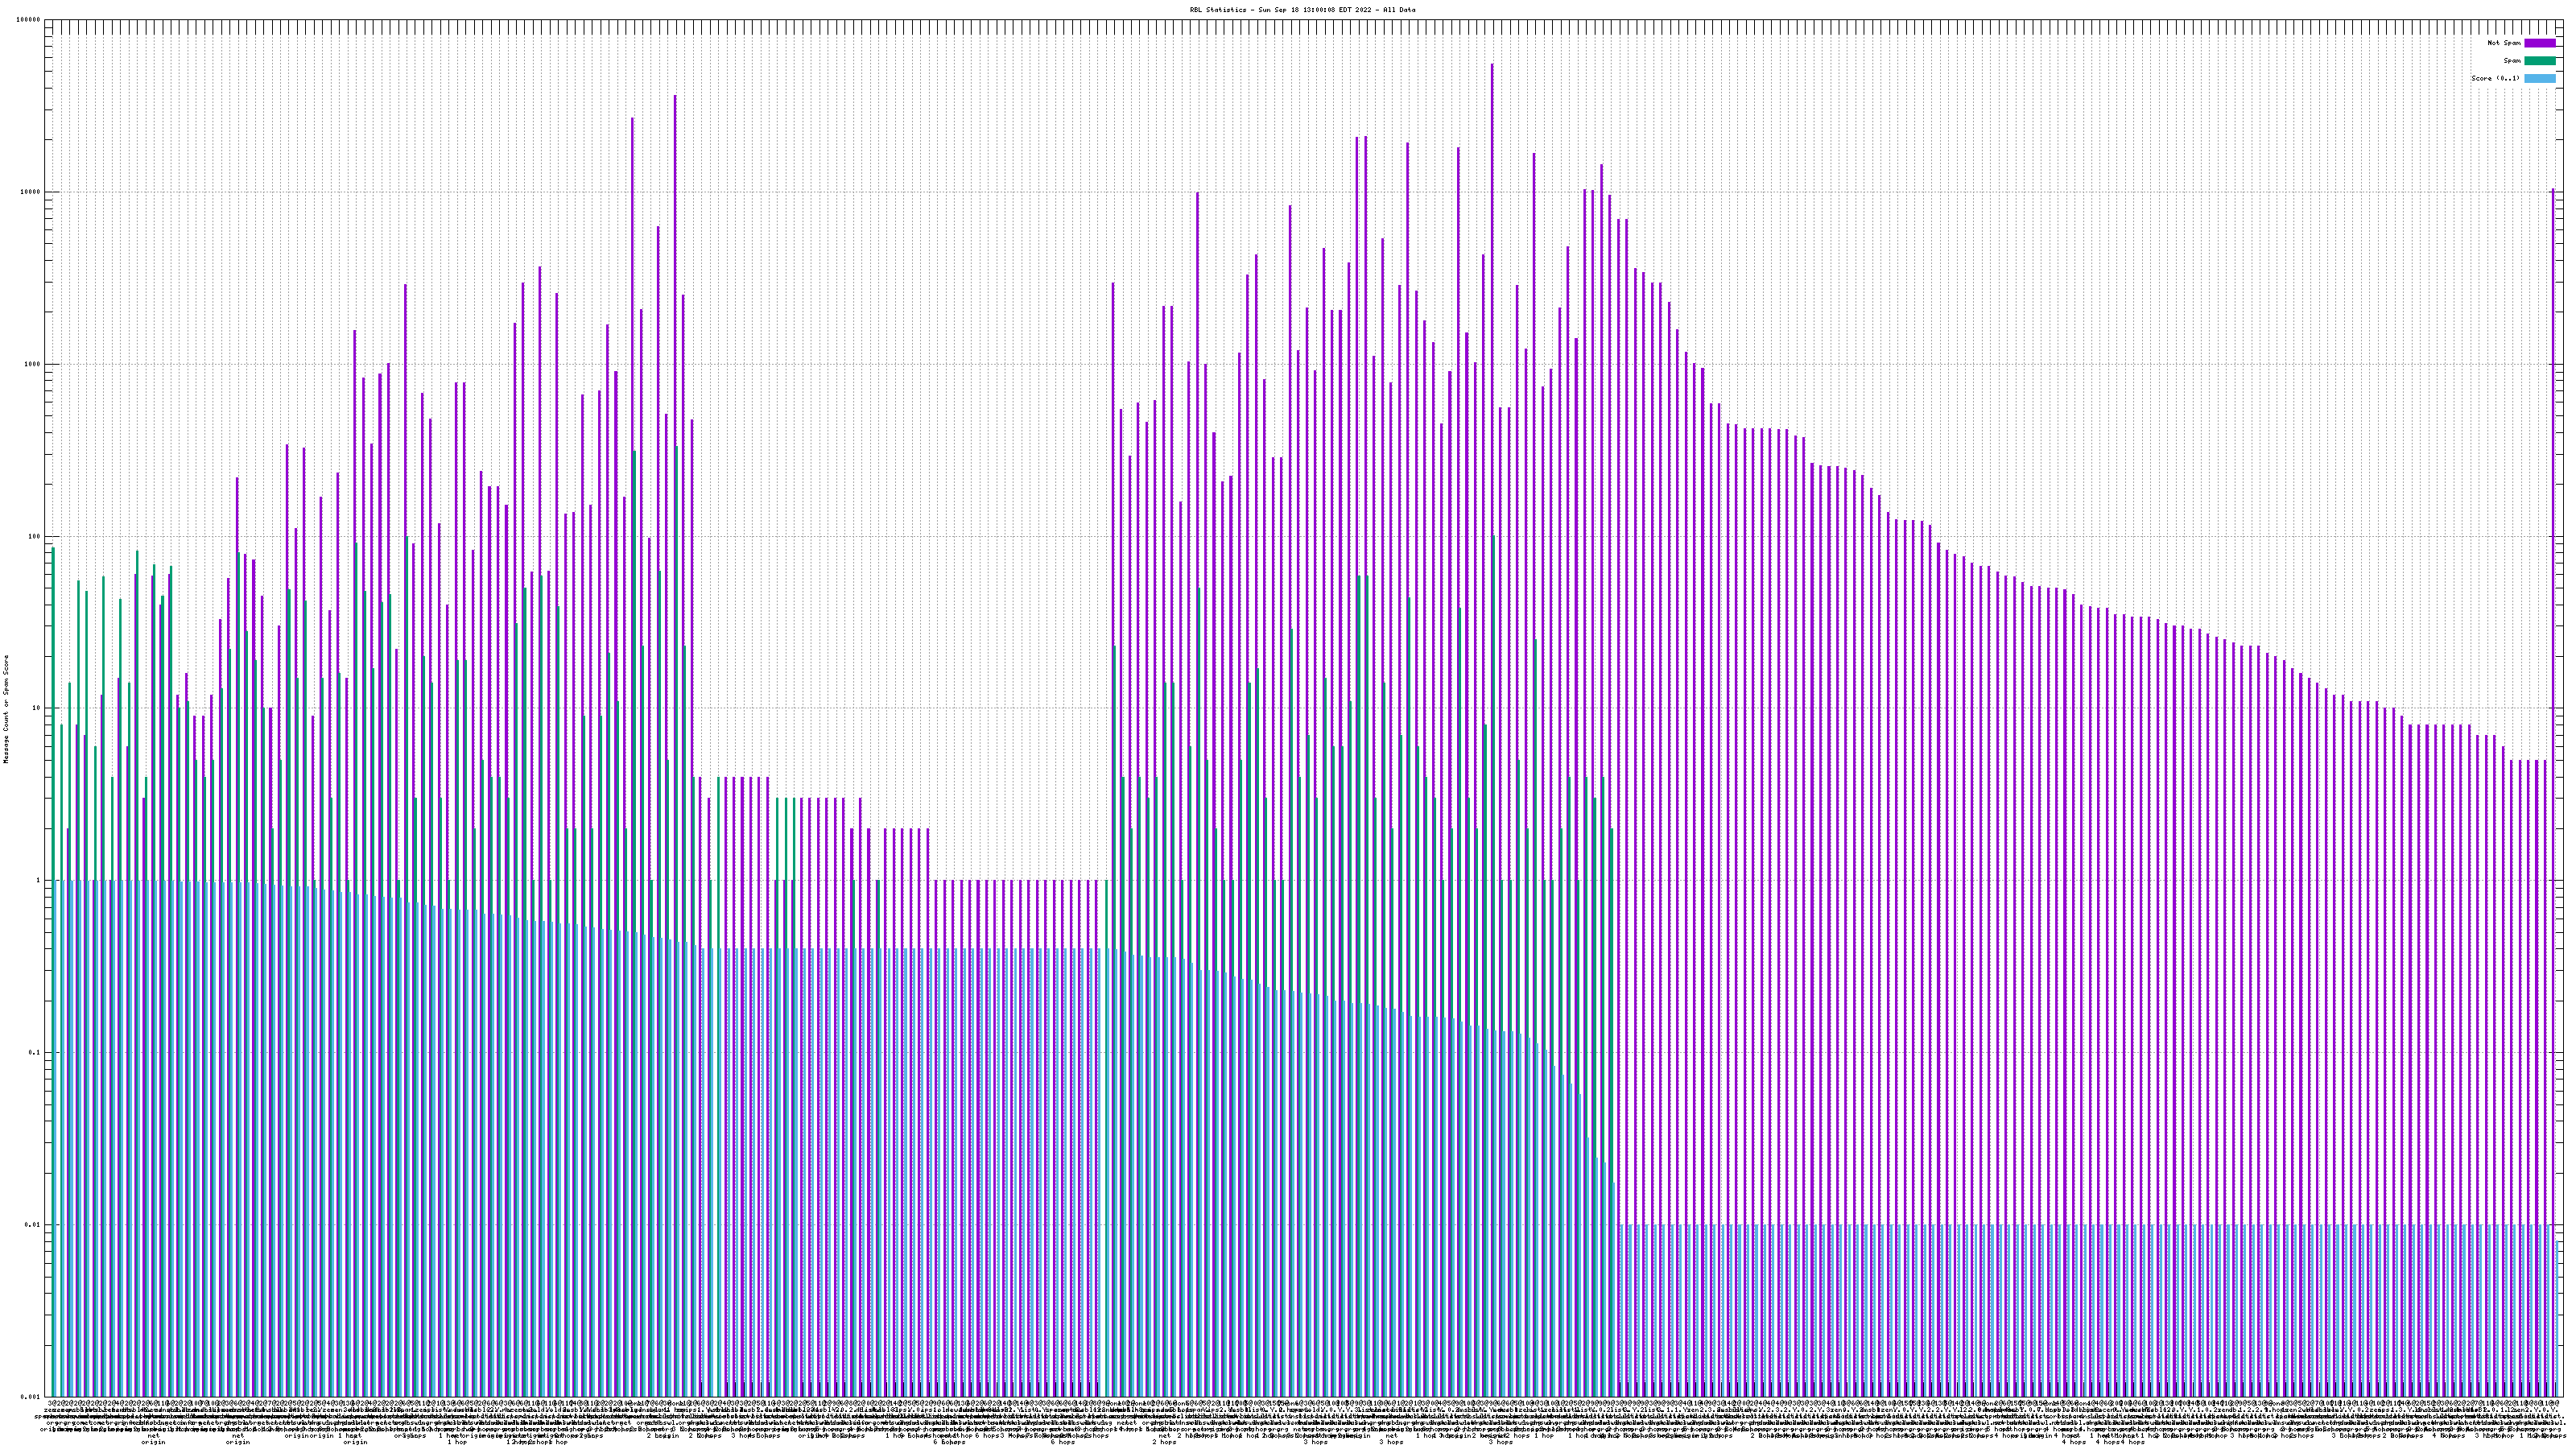Click the 'Message Count or Spam Score' axis label
Screen dimensions: 2576x1449
[x=6, y=708]
